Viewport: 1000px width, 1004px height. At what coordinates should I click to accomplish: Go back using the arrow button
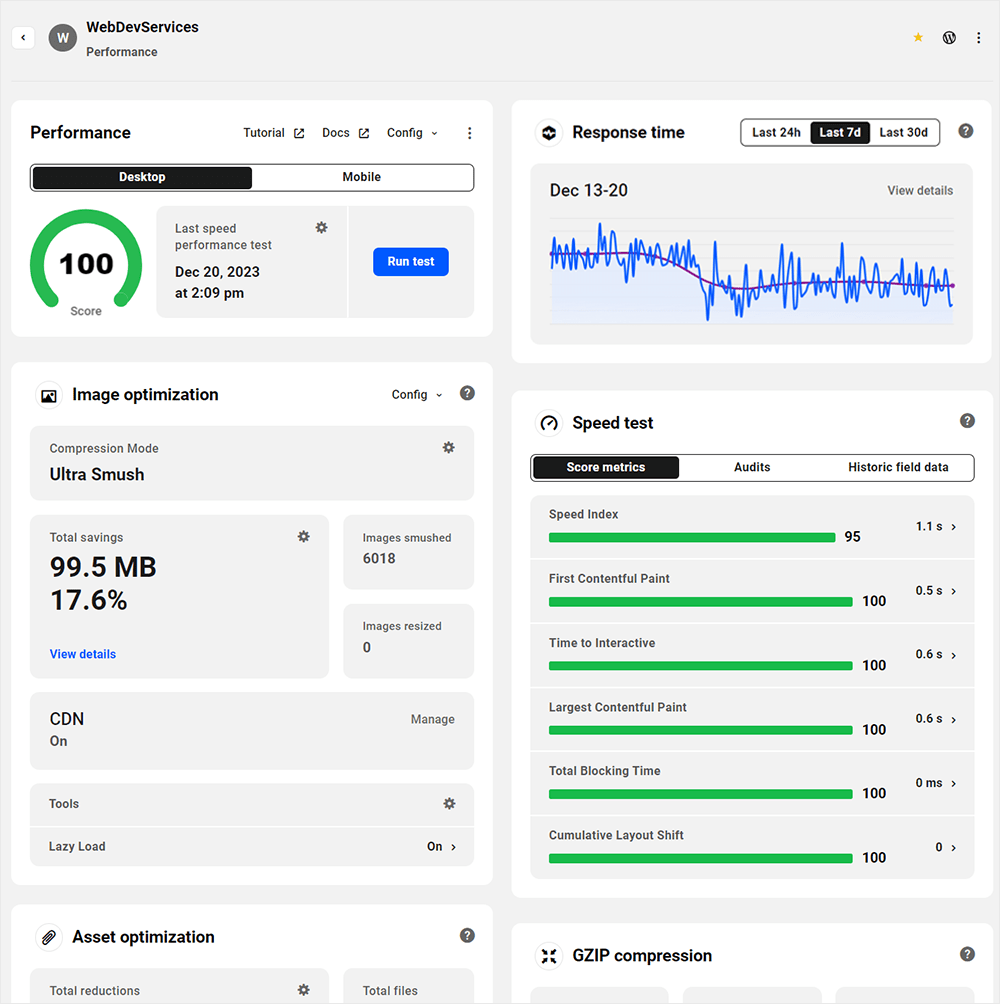(23, 38)
